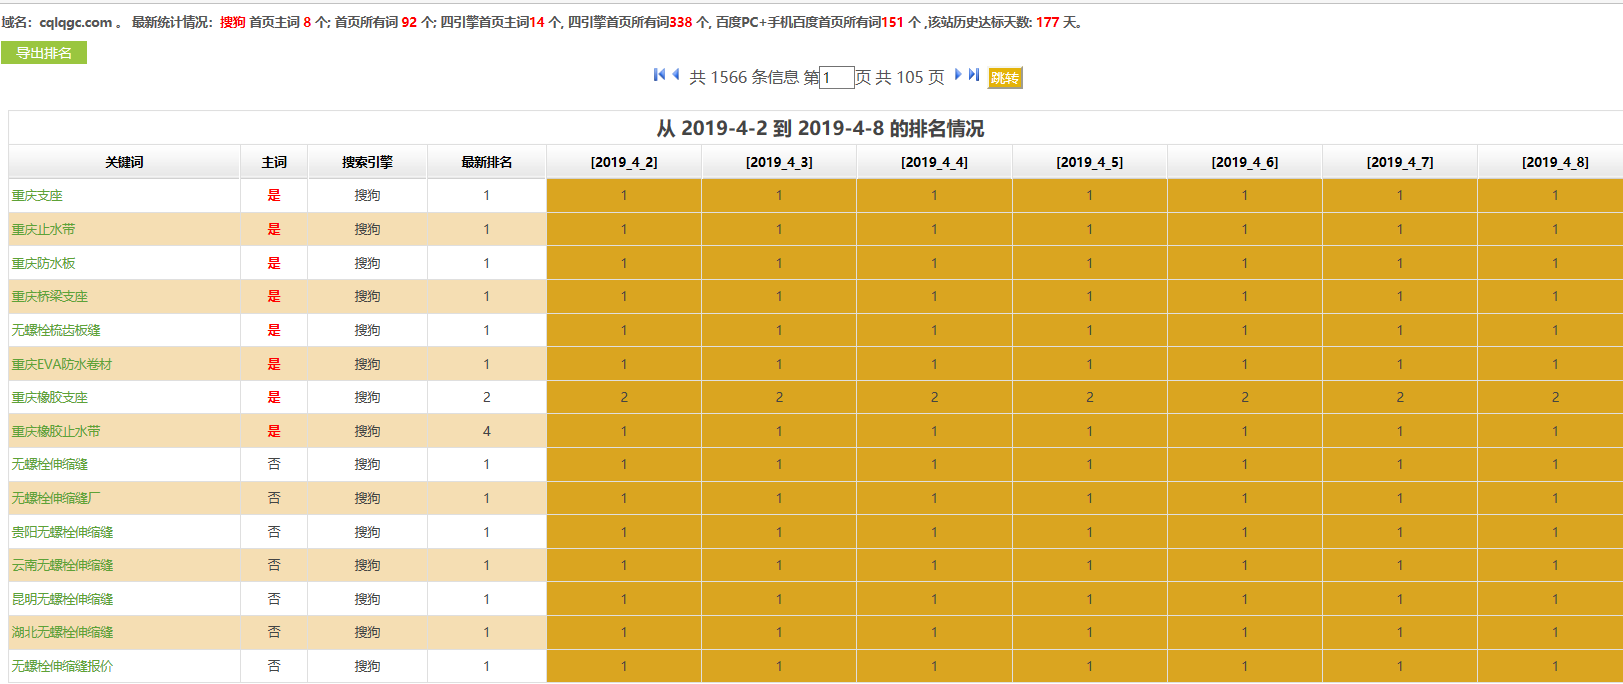Screen dimensions: 1623x684
Task: Open keyword link 昆明无螺栓伸缩缝
Action: 62,600
